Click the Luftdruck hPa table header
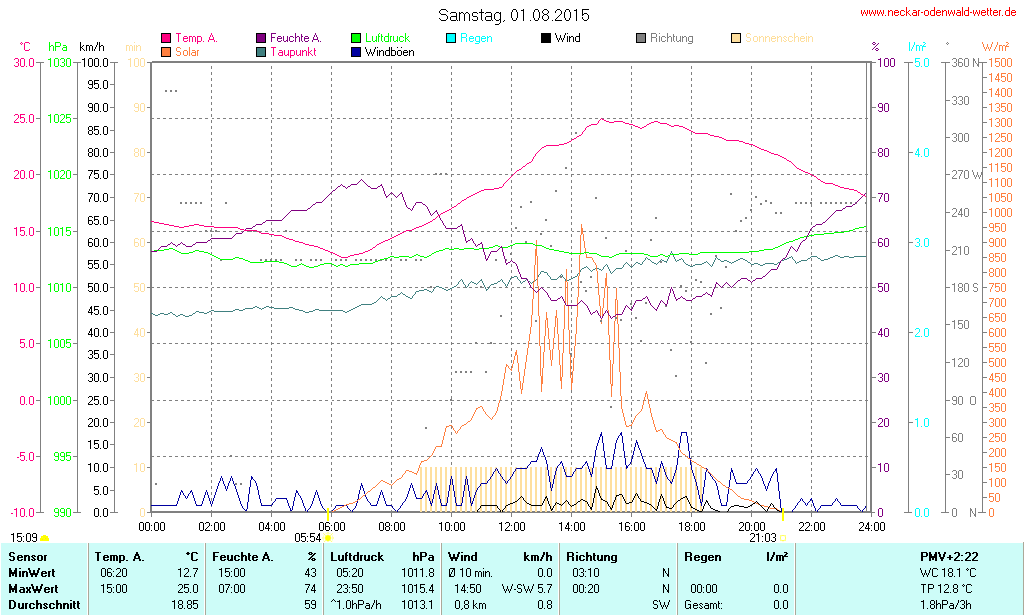This screenshot has height=615, width=1024. [x=383, y=556]
